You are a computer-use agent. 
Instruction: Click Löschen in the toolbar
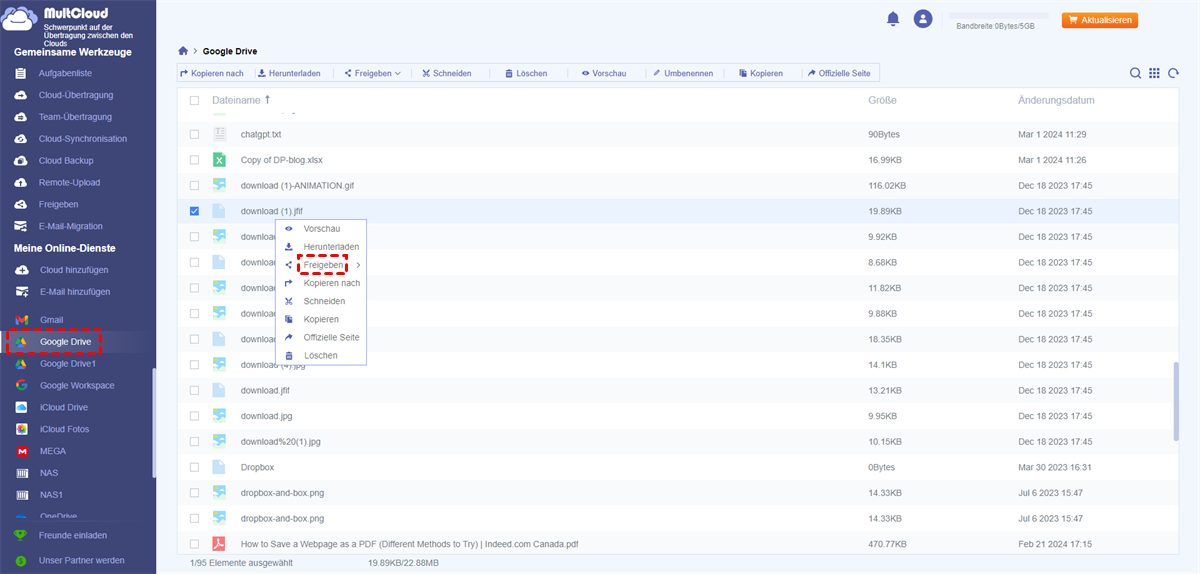click(x=526, y=73)
